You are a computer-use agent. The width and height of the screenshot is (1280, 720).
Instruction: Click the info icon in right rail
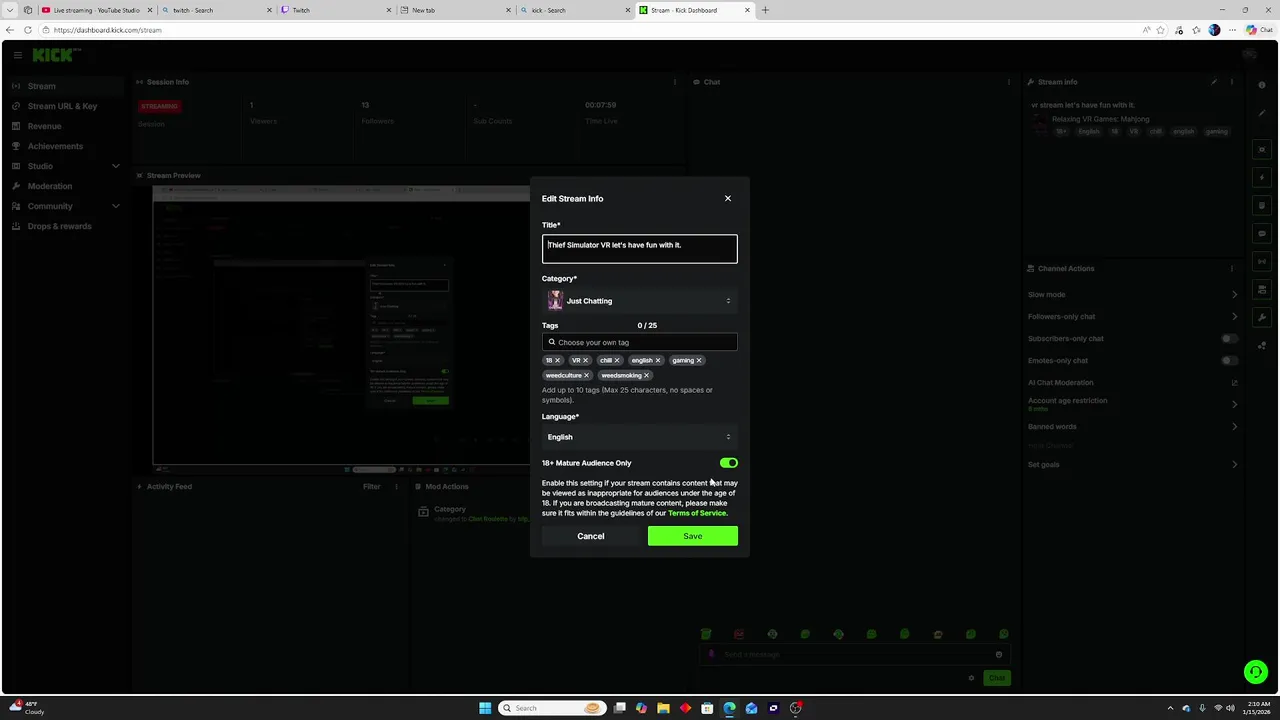pos(1262,85)
